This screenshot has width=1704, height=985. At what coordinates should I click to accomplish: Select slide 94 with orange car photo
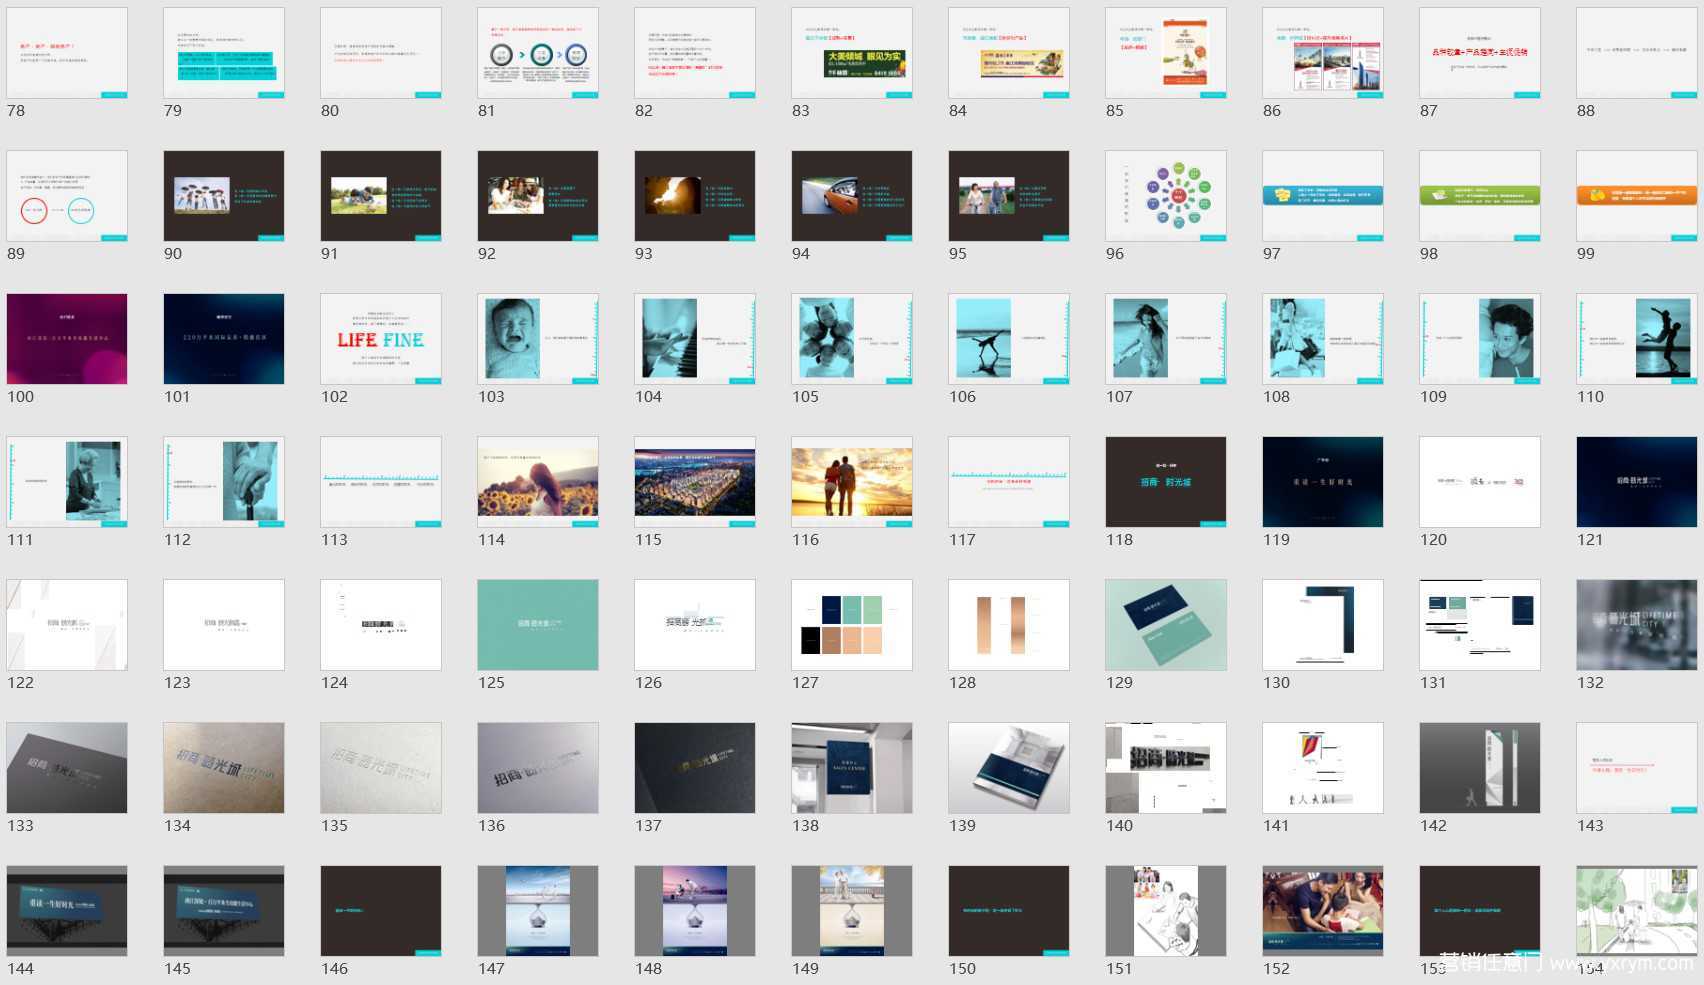pyautogui.click(x=852, y=196)
